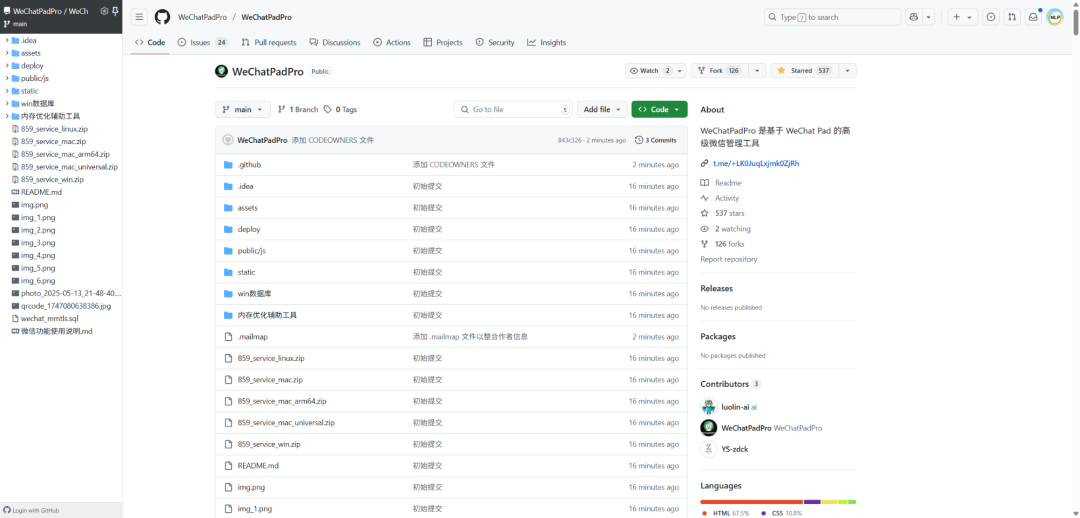Open the Copilot dropdown arrow
Viewport: 1080px width, 518px height.
coord(928,17)
